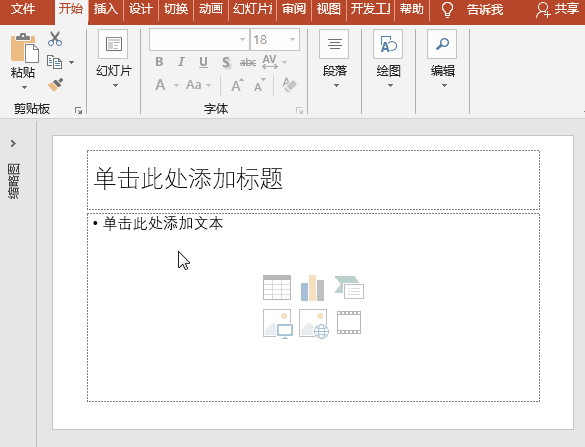Expand the Editing (编辑) dropdown arrow

pos(444,86)
